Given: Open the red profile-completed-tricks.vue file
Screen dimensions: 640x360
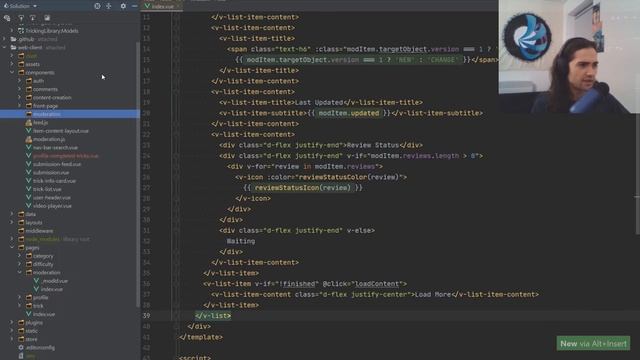Looking at the screenshot, I should 66,156.
